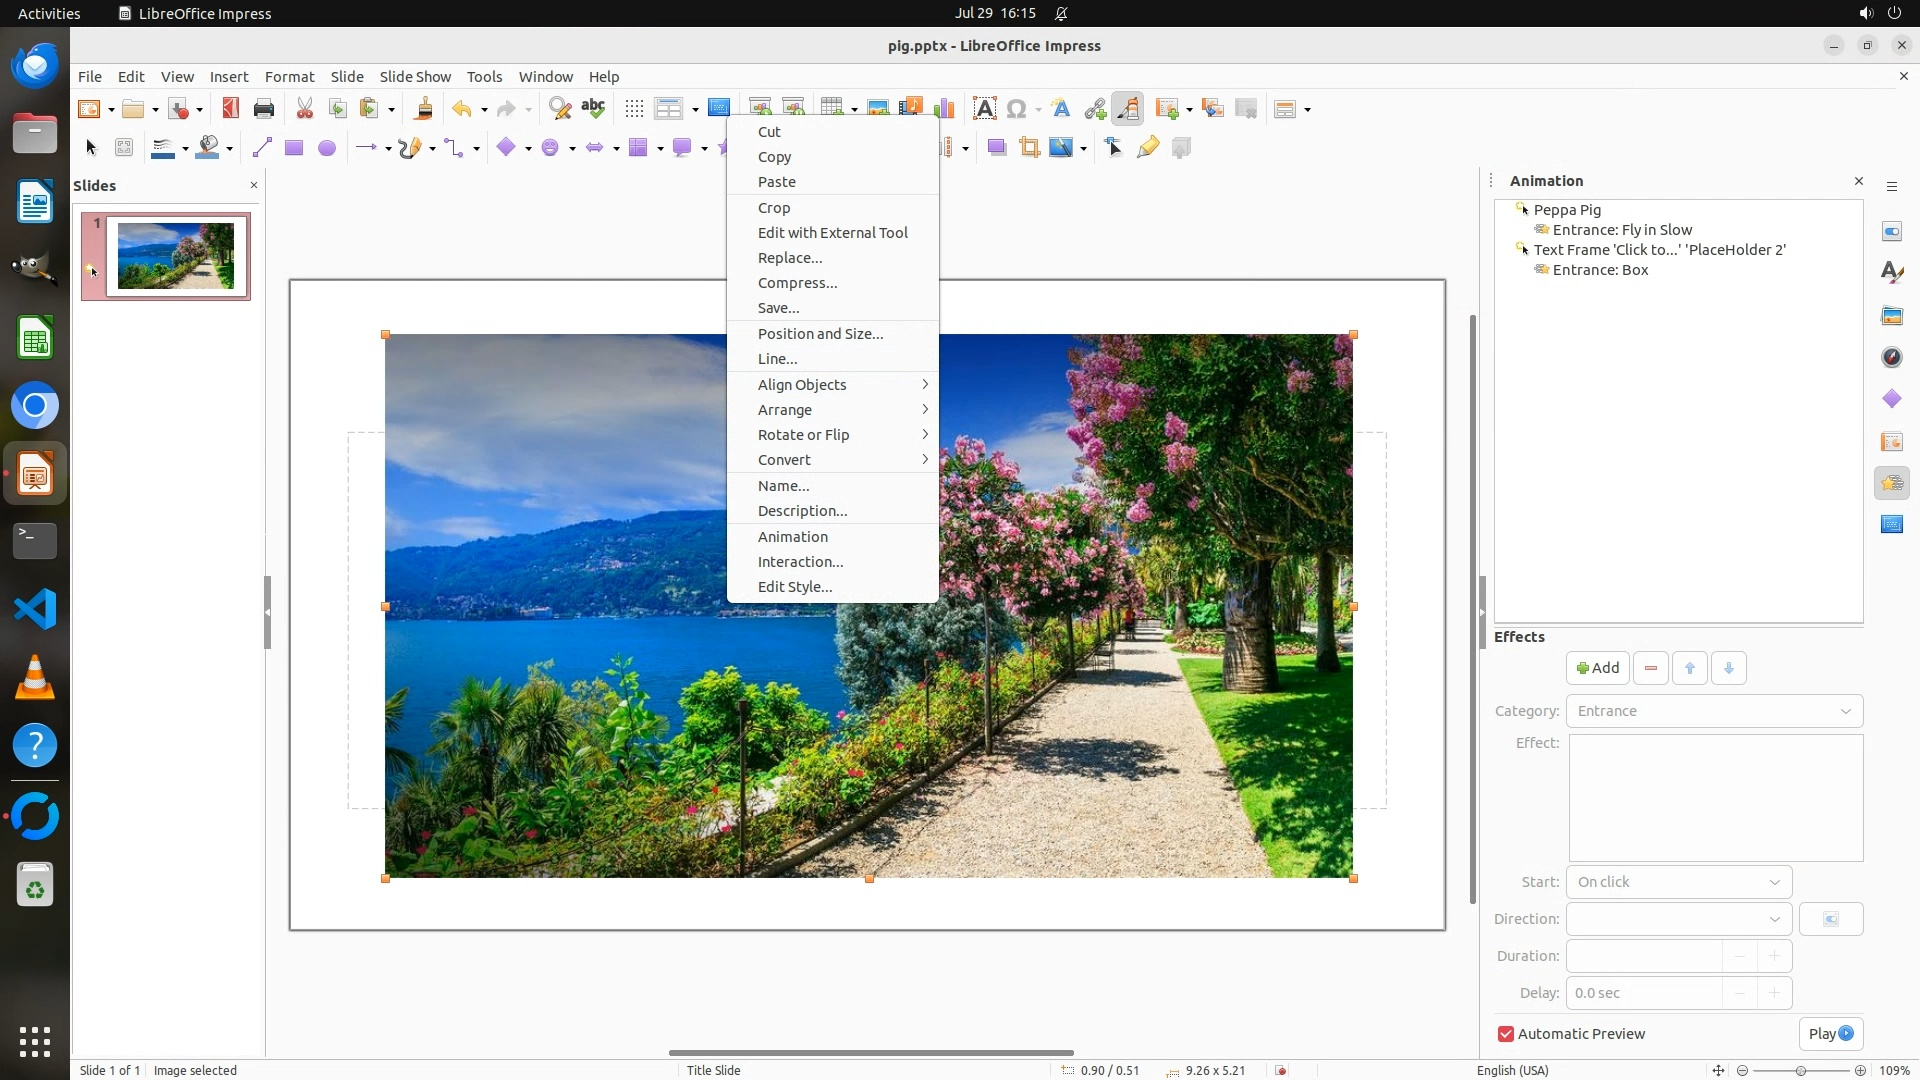Open the Slide Show menu
1920x1080 pixels.
(x=415, y=77)
